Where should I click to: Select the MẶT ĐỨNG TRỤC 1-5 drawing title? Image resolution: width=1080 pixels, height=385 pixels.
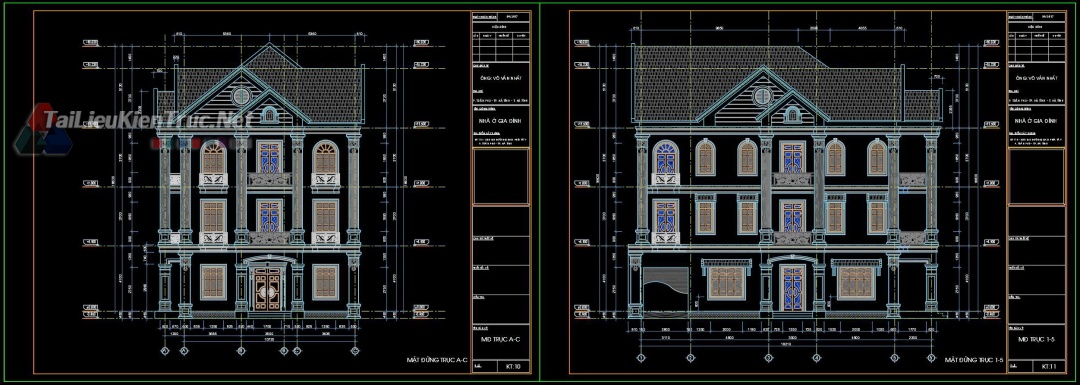pos(973,360)
